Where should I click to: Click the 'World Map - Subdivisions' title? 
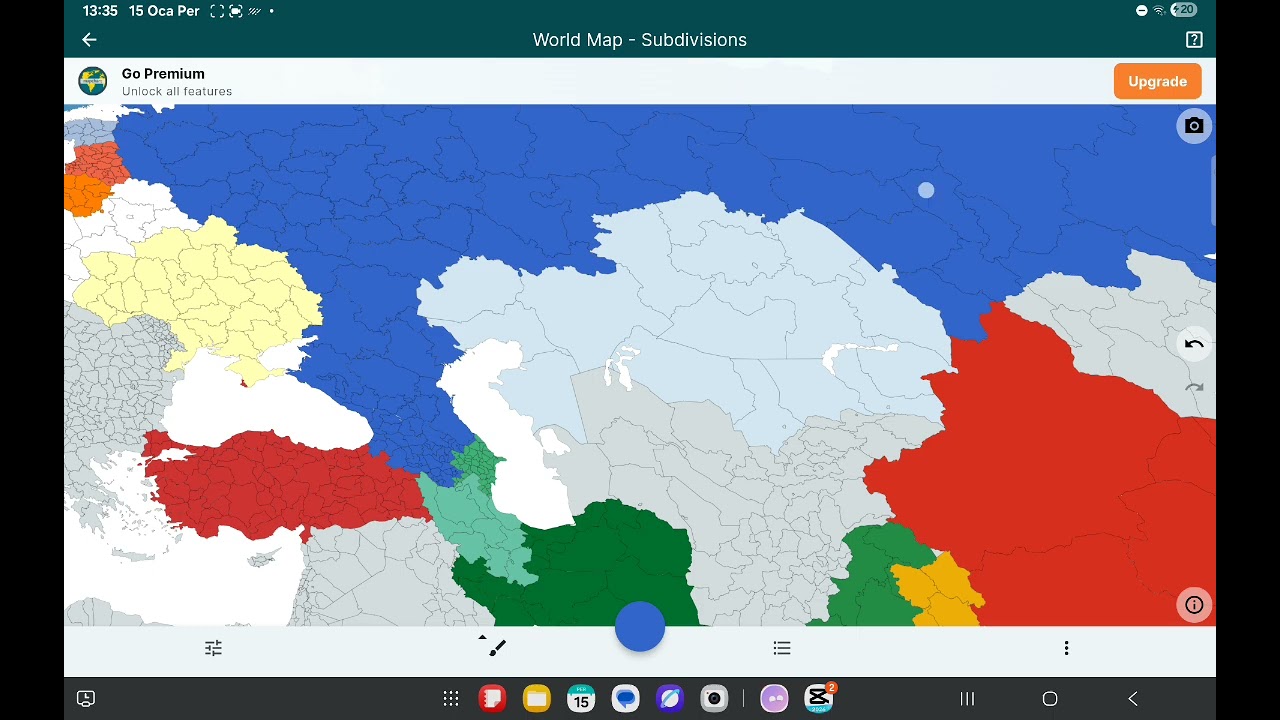(640, 40)
